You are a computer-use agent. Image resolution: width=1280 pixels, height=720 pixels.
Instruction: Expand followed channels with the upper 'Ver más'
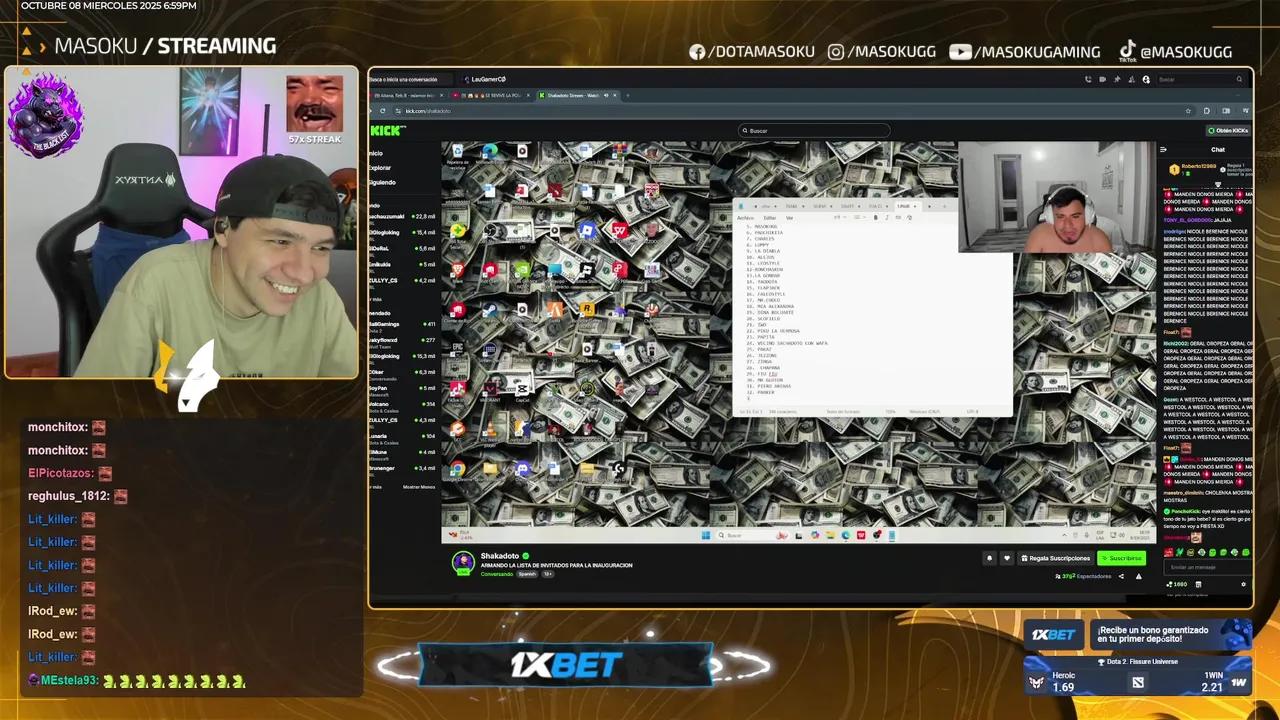tap(375, 299)
